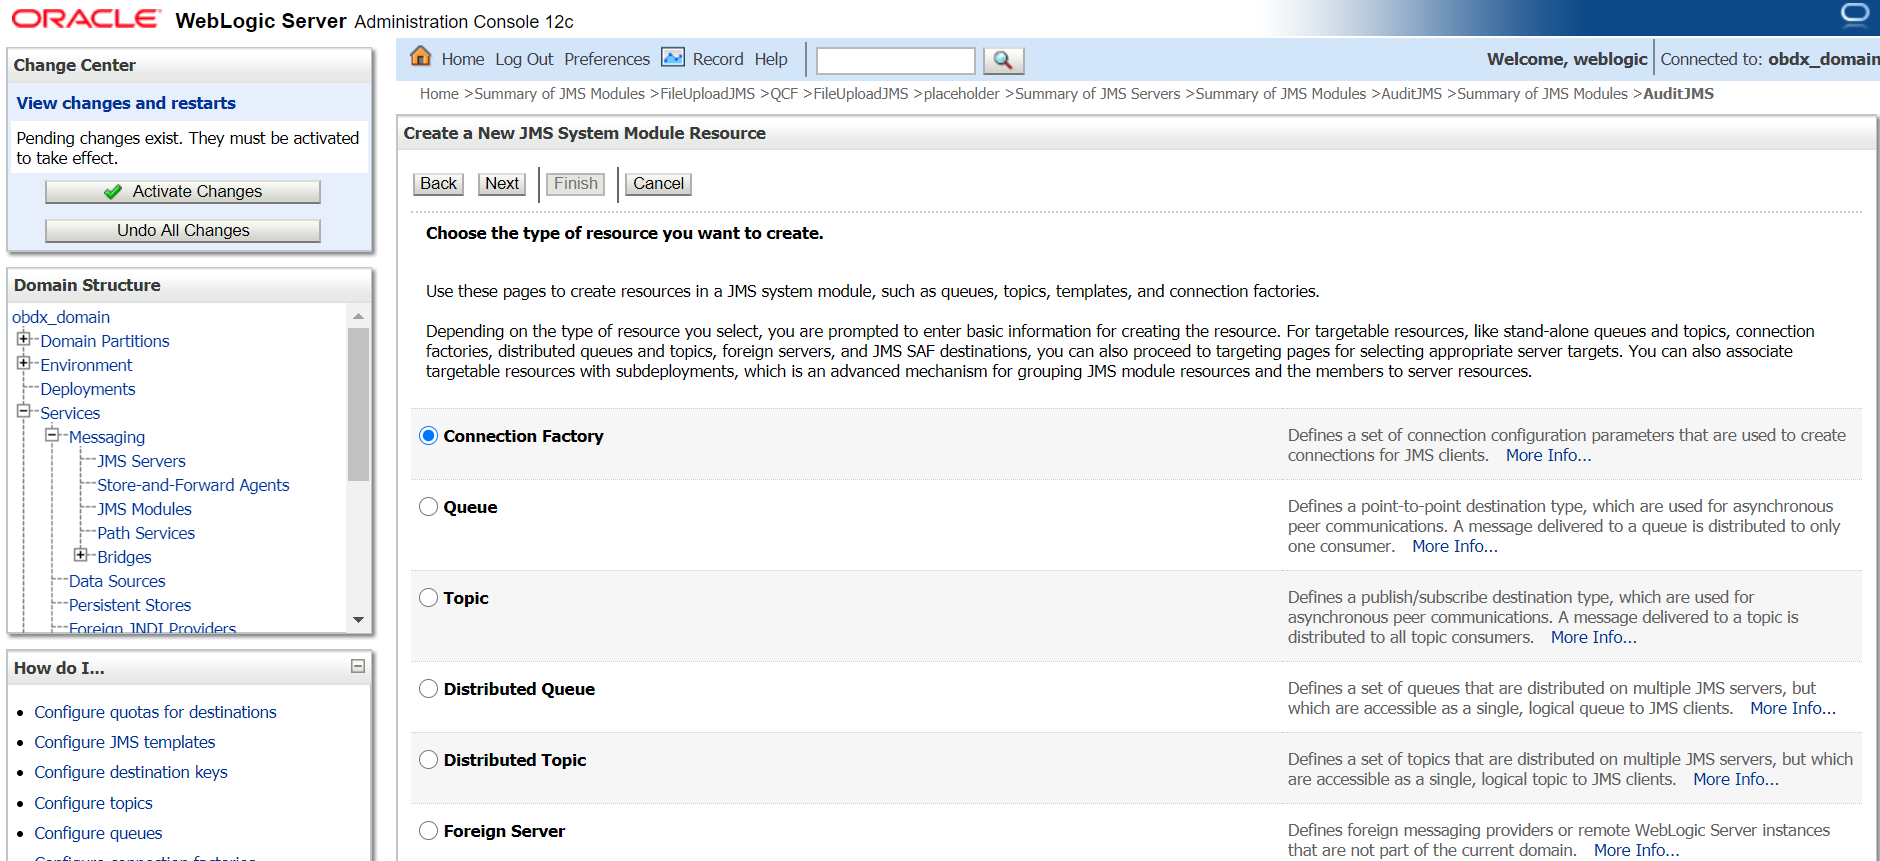Screen dimensions: 1880x861
Task: Open More Info for Connection Factory
Action: click(x=1548, y=456)
